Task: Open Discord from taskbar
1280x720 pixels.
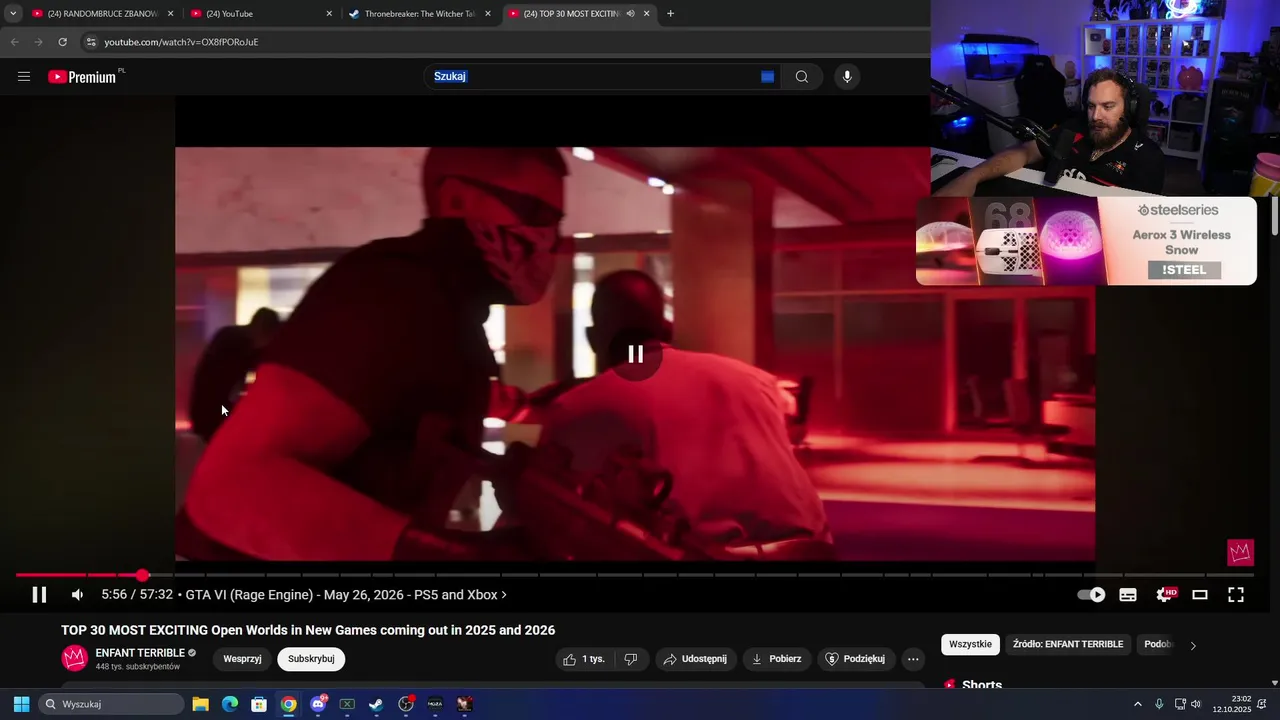Action: (x=318, y=704)
